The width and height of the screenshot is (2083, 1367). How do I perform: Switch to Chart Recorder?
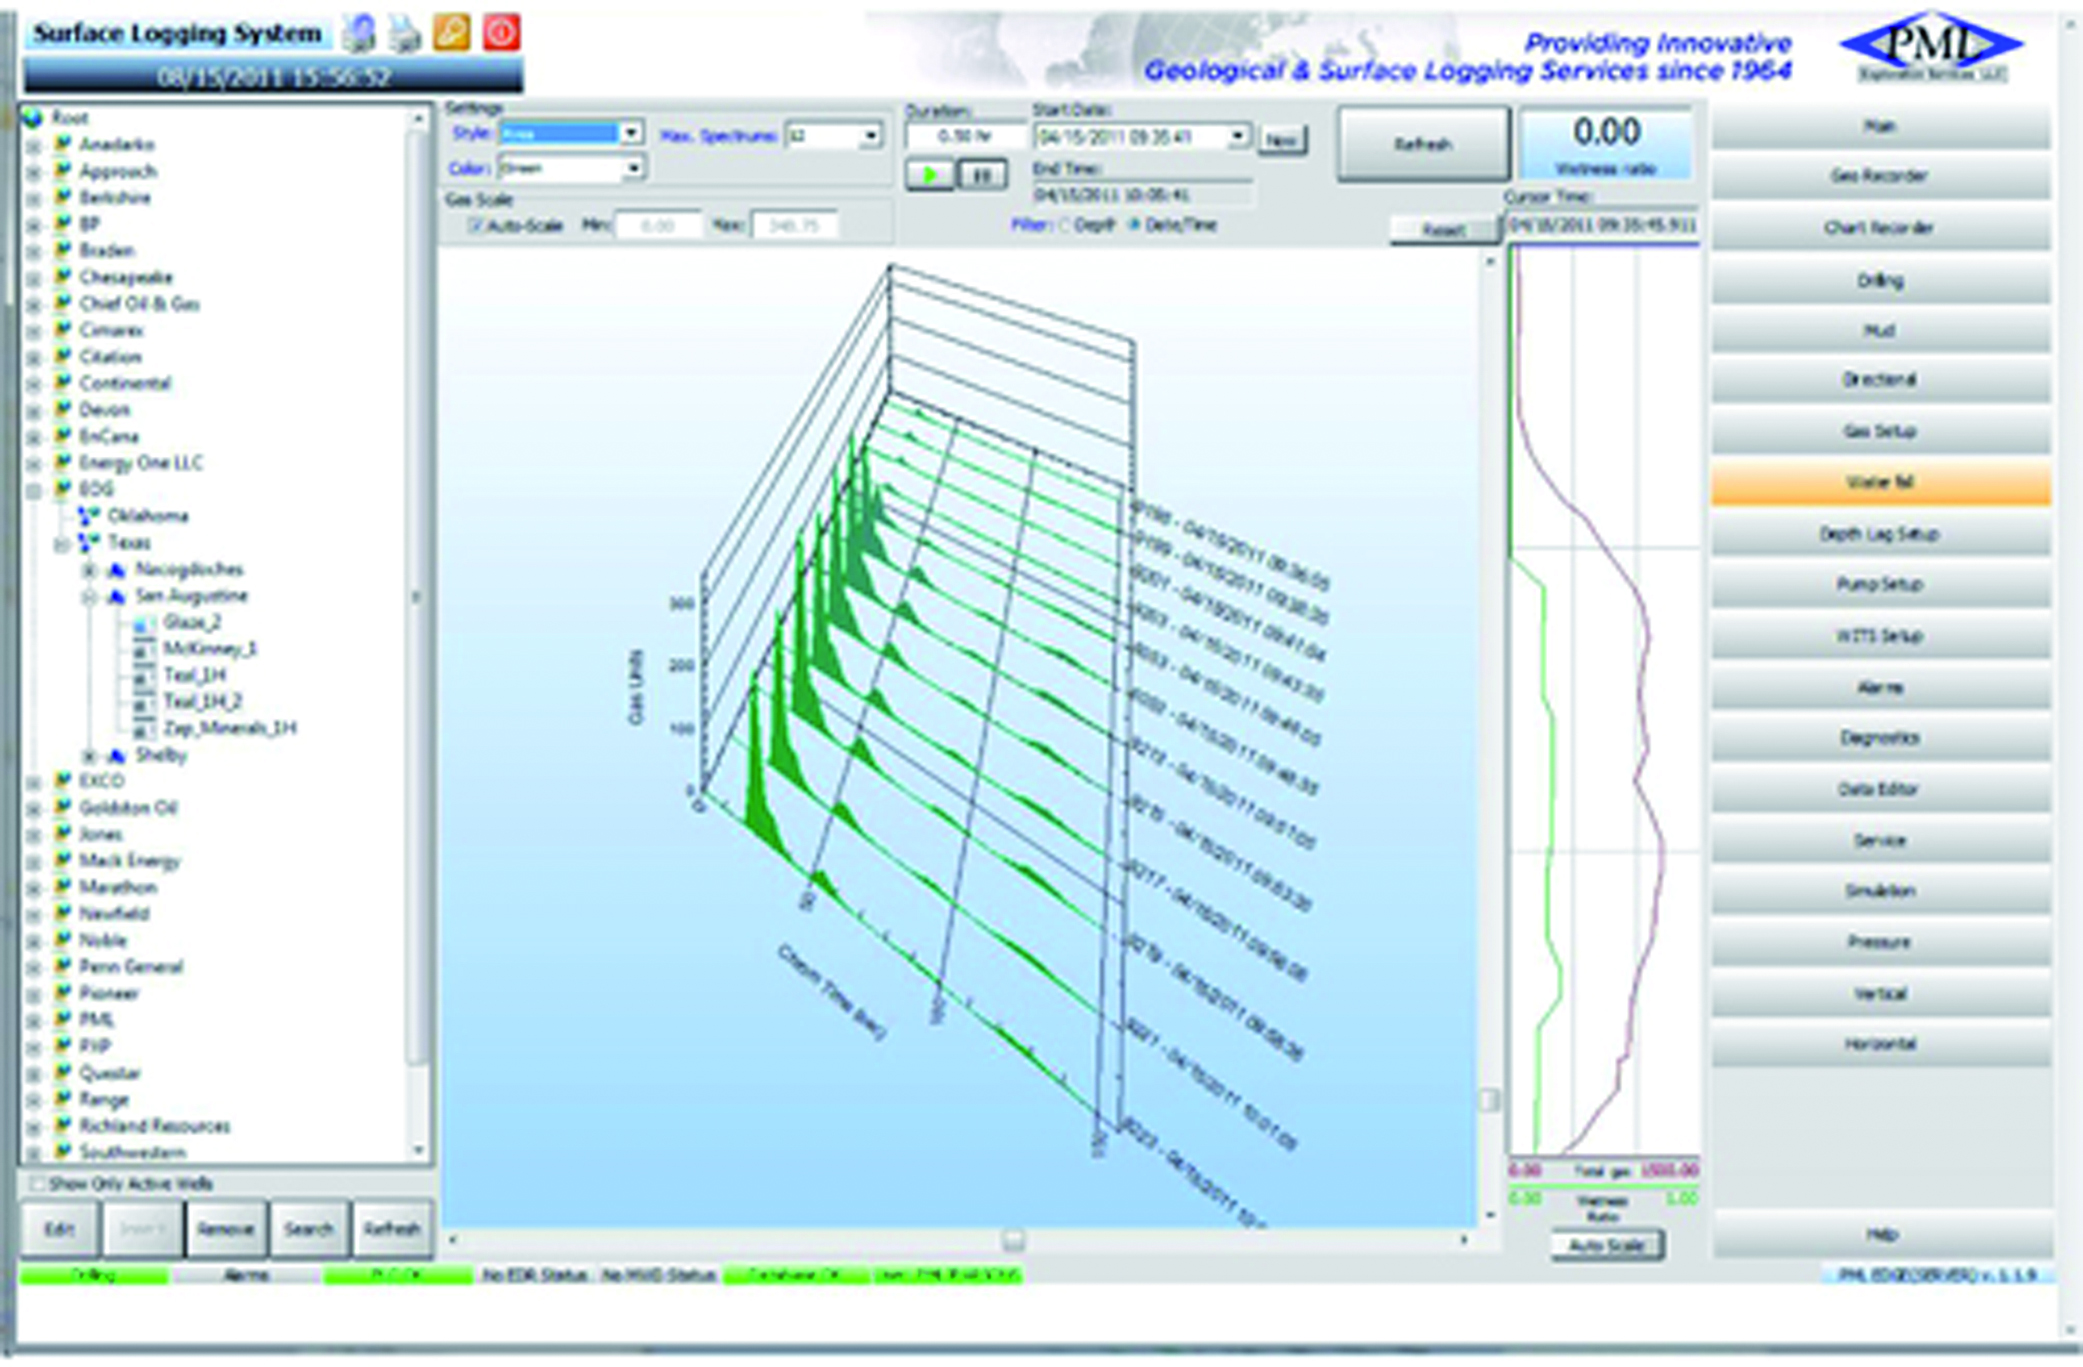click(x=1880, y=228)
